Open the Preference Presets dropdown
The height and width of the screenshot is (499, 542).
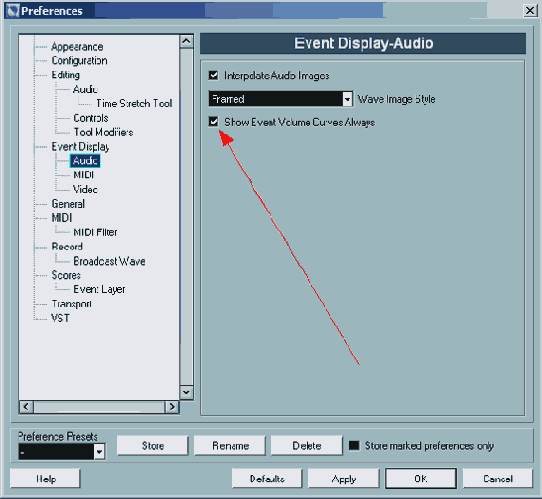tap(99, 452)
